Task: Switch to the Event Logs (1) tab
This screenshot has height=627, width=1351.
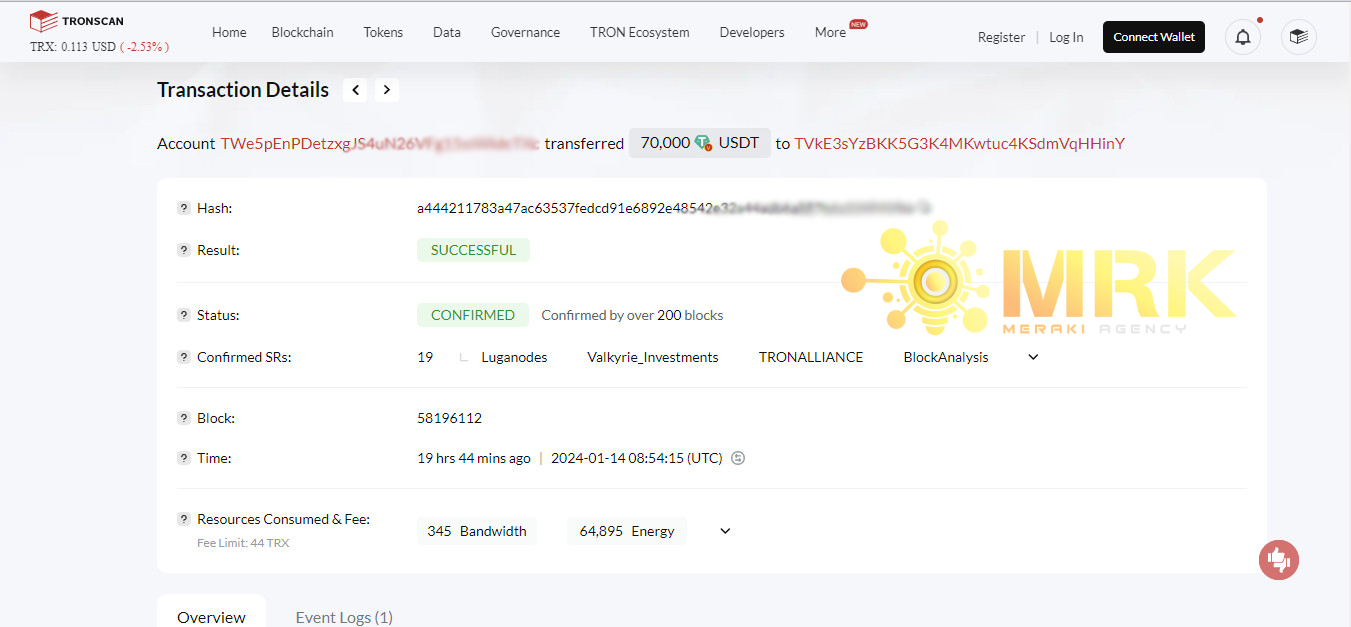Action: tap(344, 617)
